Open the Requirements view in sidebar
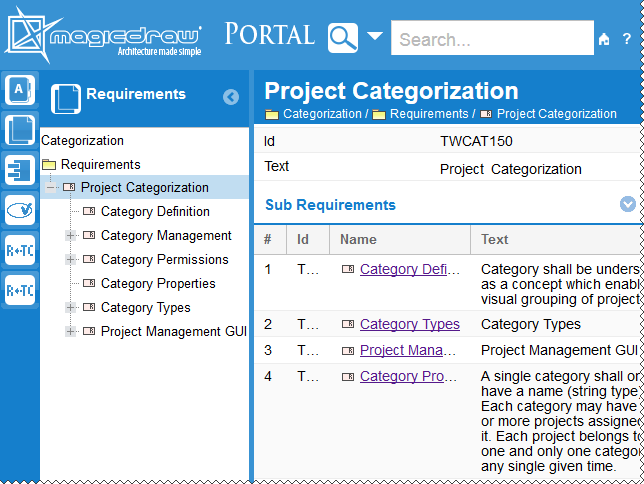 pos(20,129)
